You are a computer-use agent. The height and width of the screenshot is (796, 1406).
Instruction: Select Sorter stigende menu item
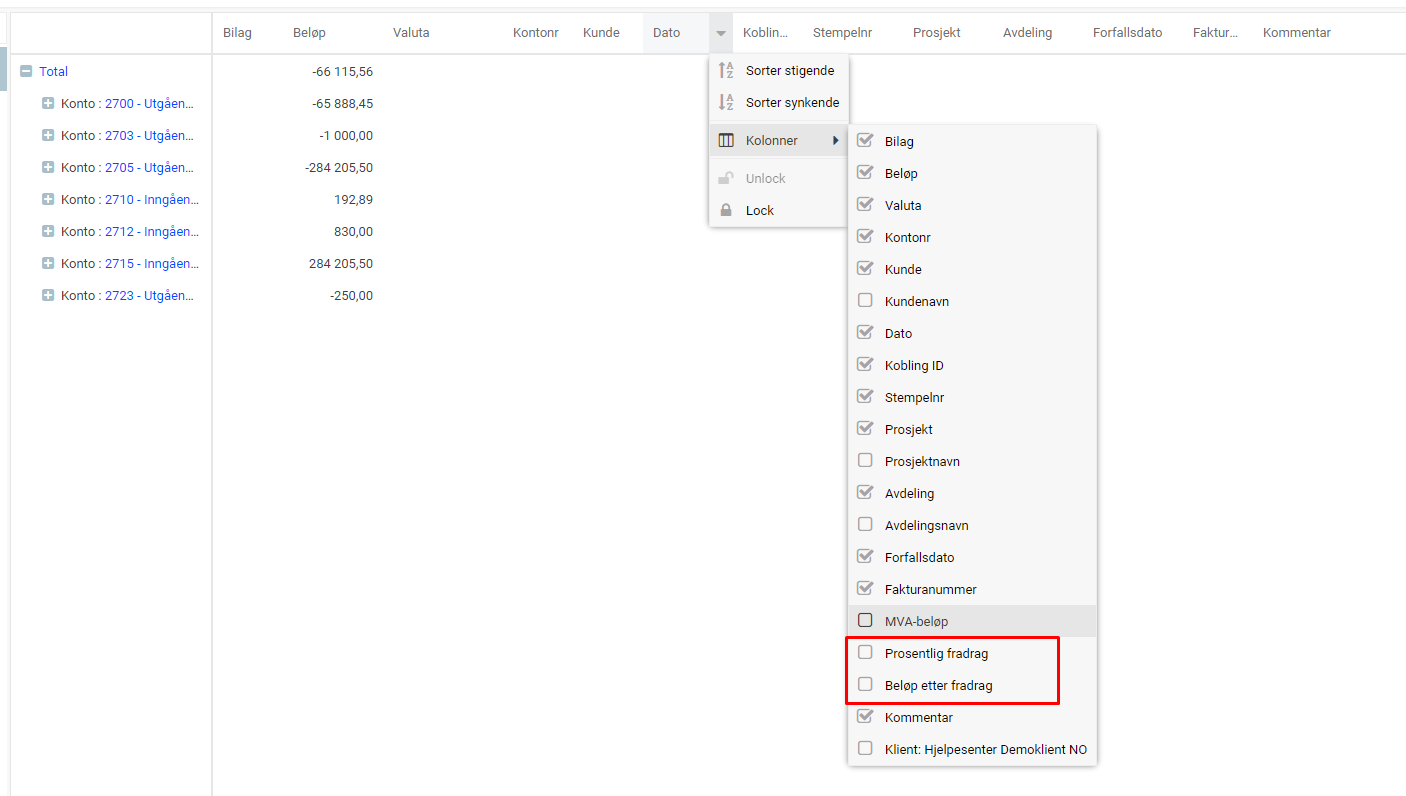(789, 71)
